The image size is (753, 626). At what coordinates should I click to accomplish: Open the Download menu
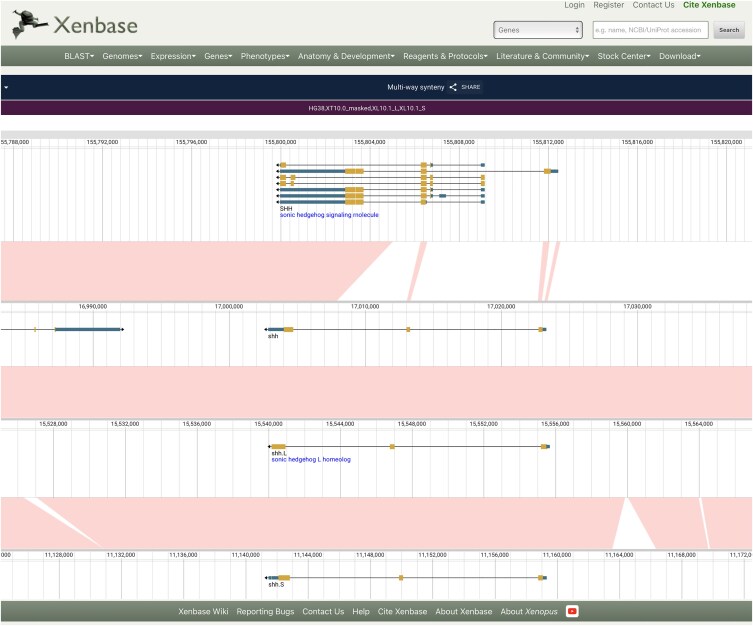pos(679,56)
